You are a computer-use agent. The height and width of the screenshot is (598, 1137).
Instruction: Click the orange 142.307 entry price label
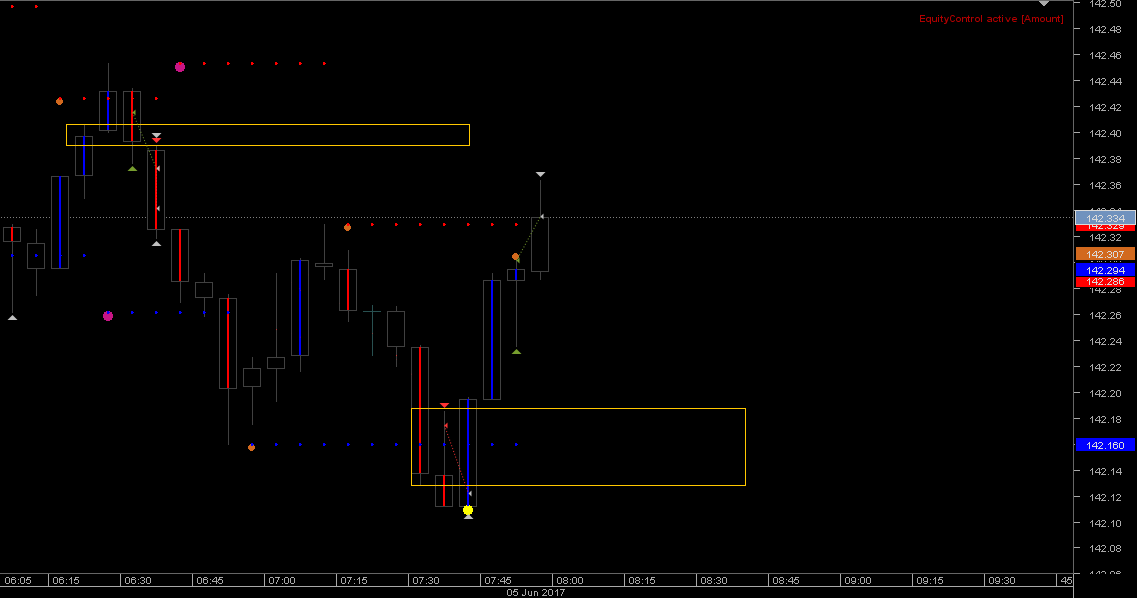point(1104,254)
